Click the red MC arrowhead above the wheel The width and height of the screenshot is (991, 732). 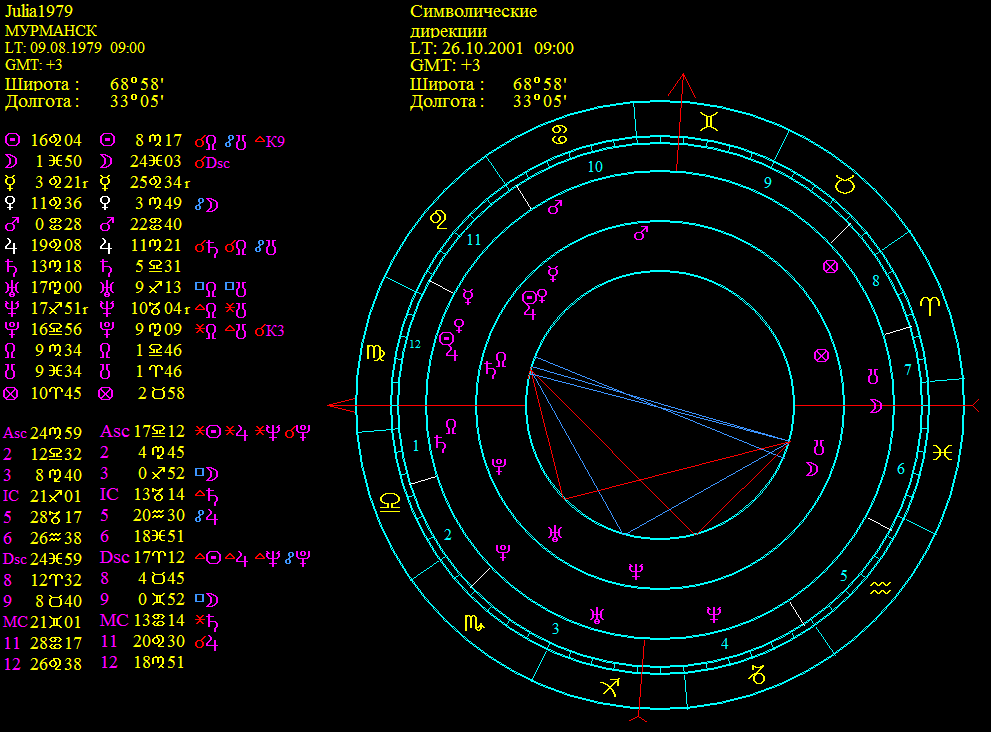tap(683, 86)
